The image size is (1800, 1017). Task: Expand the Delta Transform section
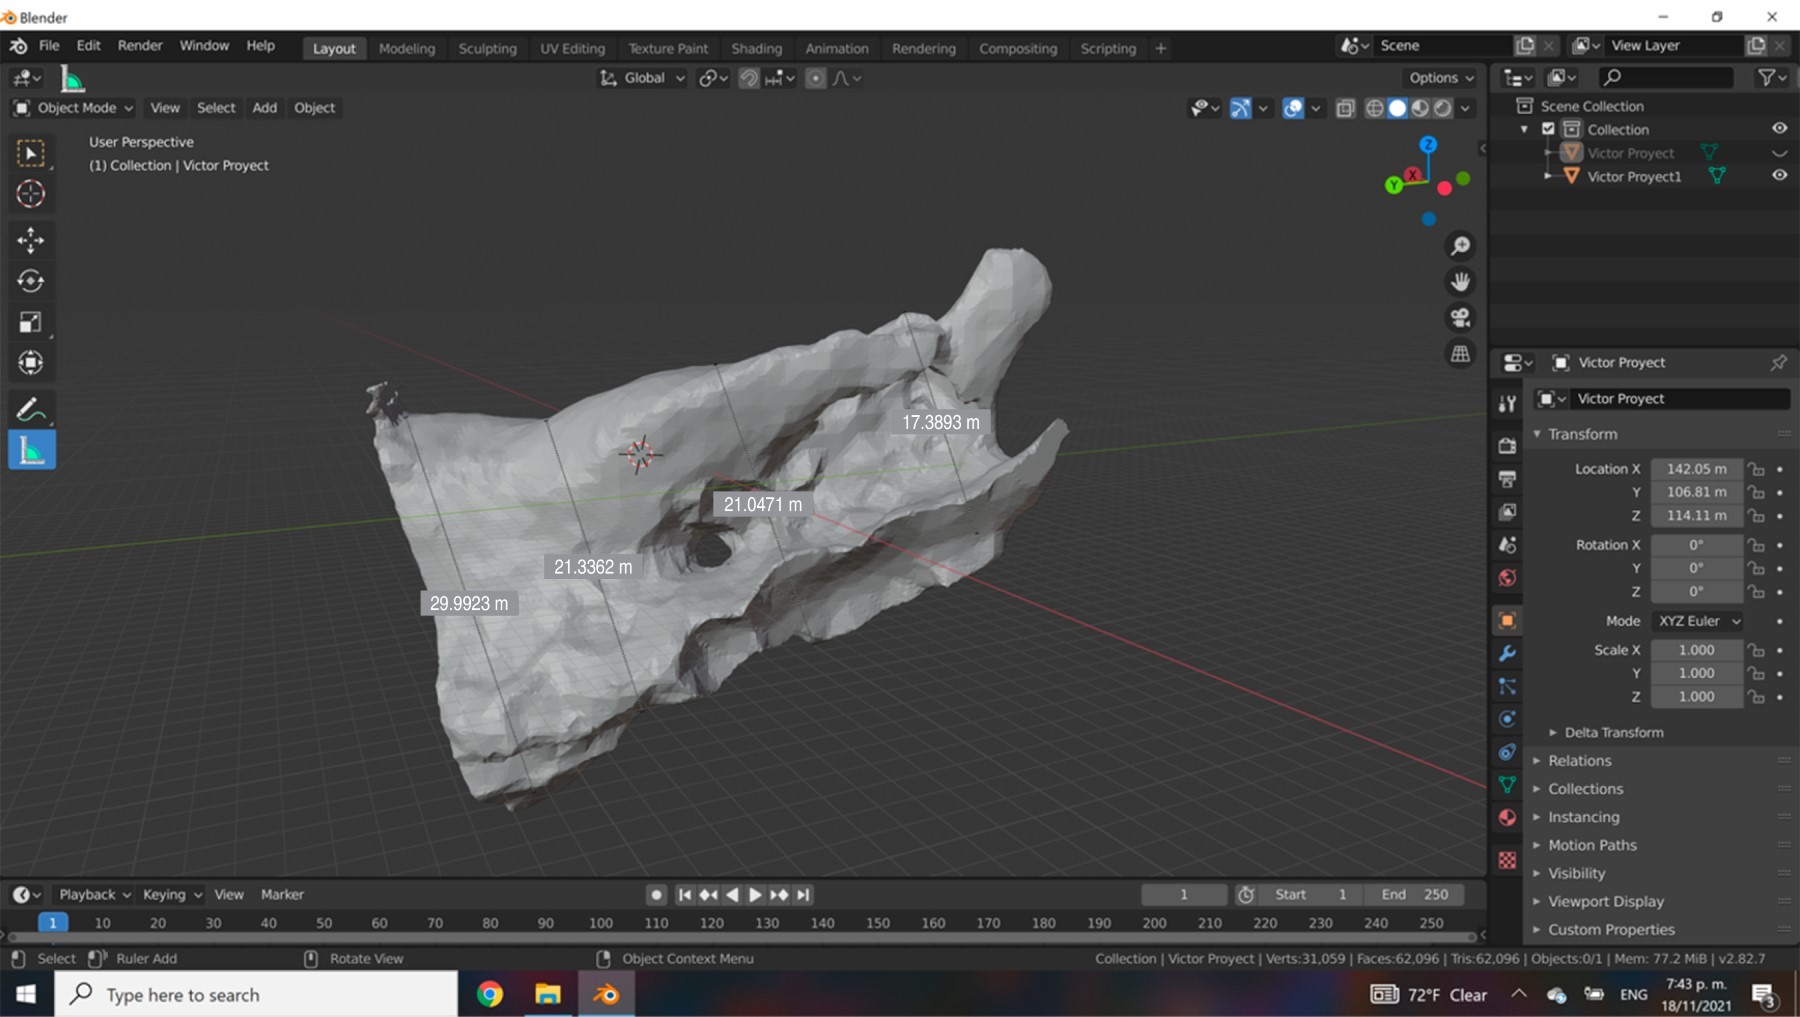pos(1613,732)
